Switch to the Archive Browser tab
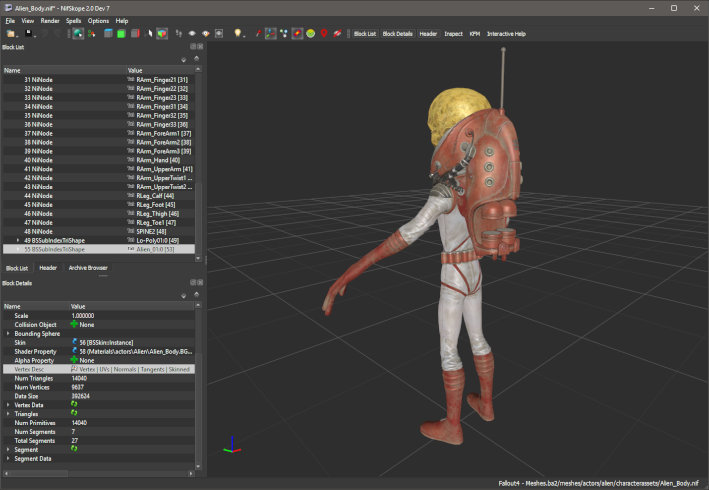Image resolution: width=709 pixels, height=490 pixels. [x=88, y=268]
